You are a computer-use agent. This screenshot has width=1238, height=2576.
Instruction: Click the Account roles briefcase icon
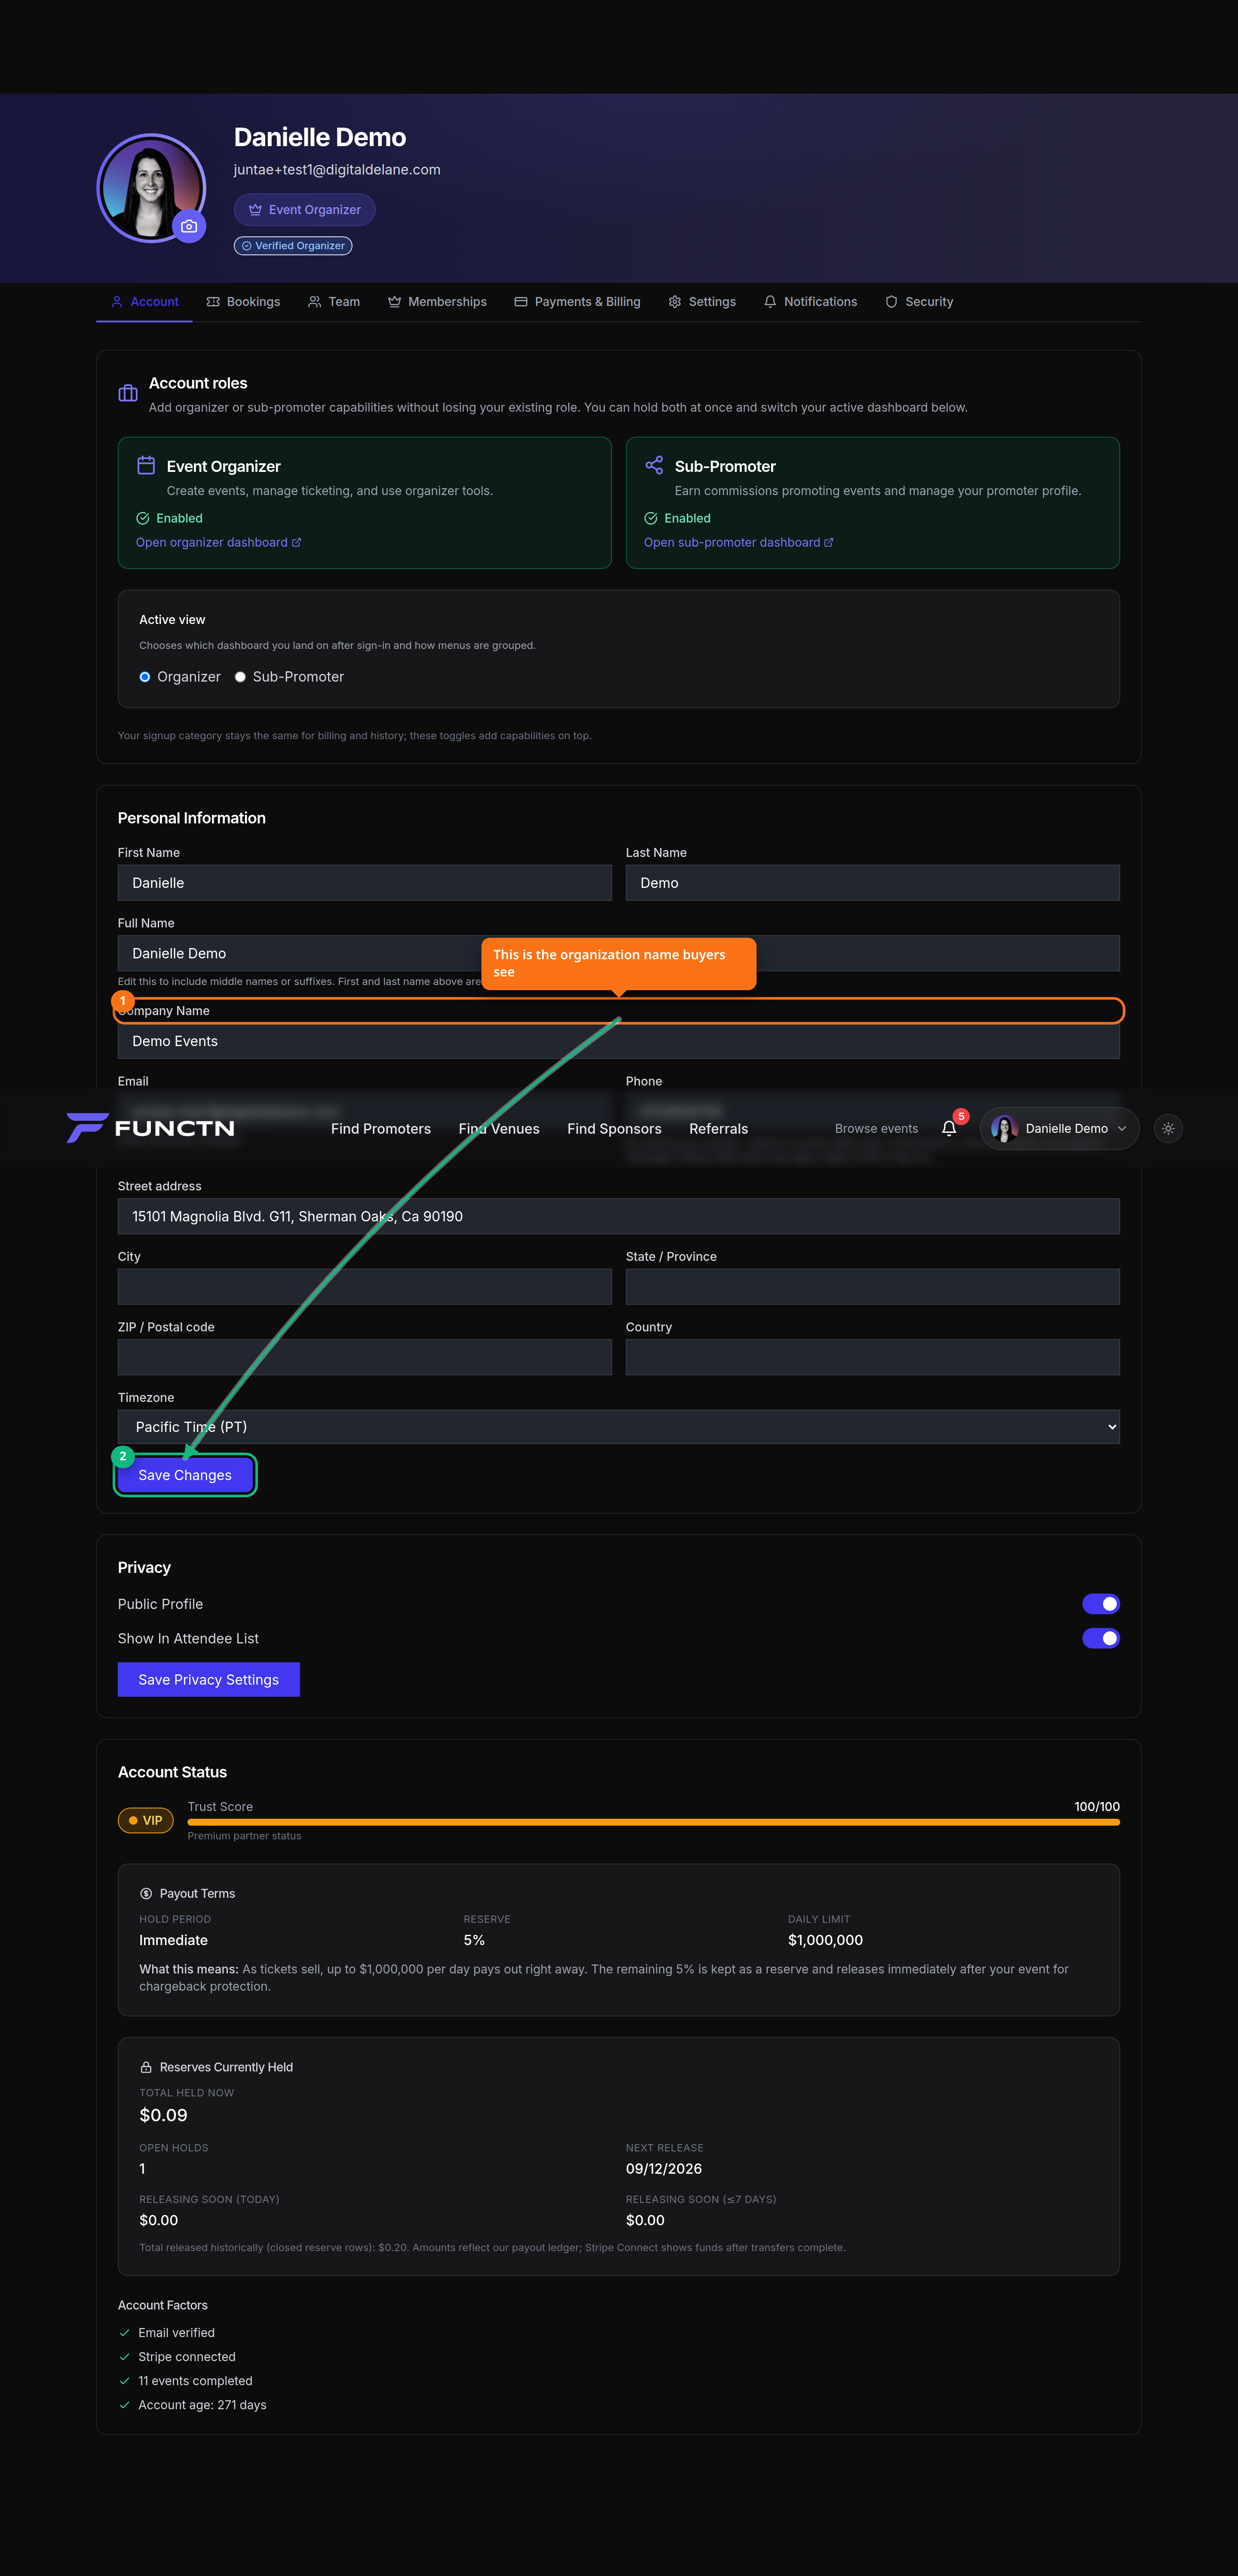[x=128, y=393]
